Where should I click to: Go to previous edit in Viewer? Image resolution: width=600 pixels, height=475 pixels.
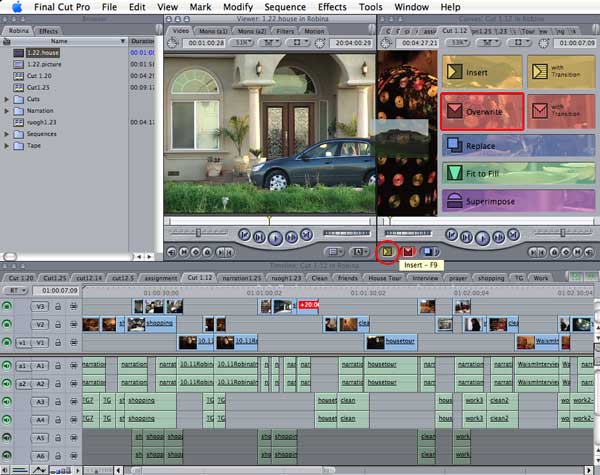point(244,235)
